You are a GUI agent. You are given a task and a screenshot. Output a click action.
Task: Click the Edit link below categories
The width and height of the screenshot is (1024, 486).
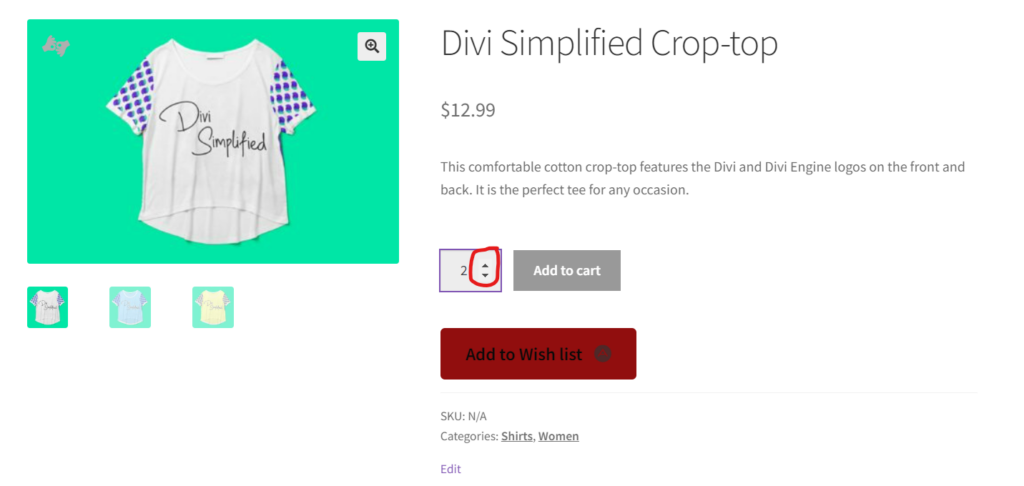[450, 468]
